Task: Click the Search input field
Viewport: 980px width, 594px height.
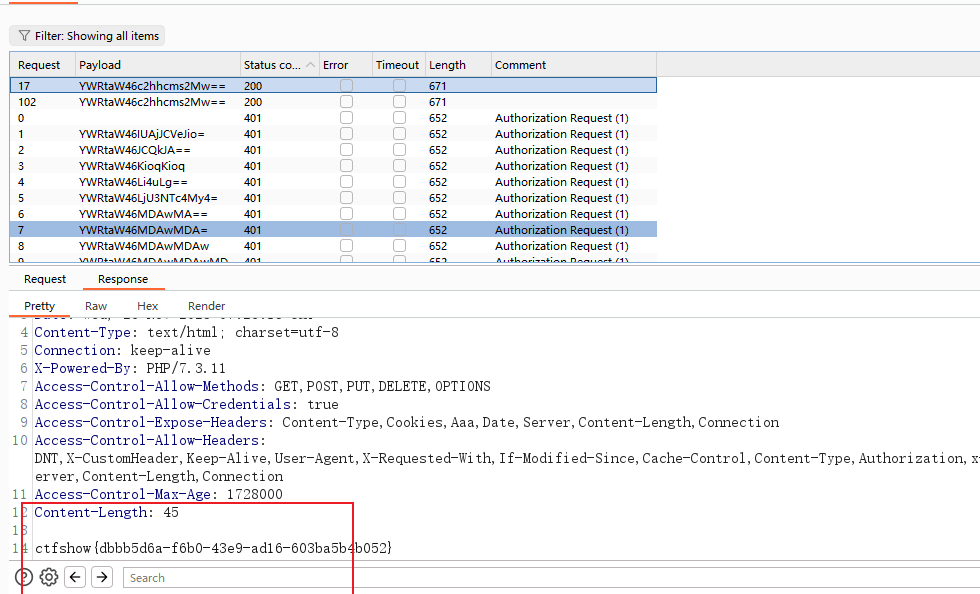Action: pos(550,578)
